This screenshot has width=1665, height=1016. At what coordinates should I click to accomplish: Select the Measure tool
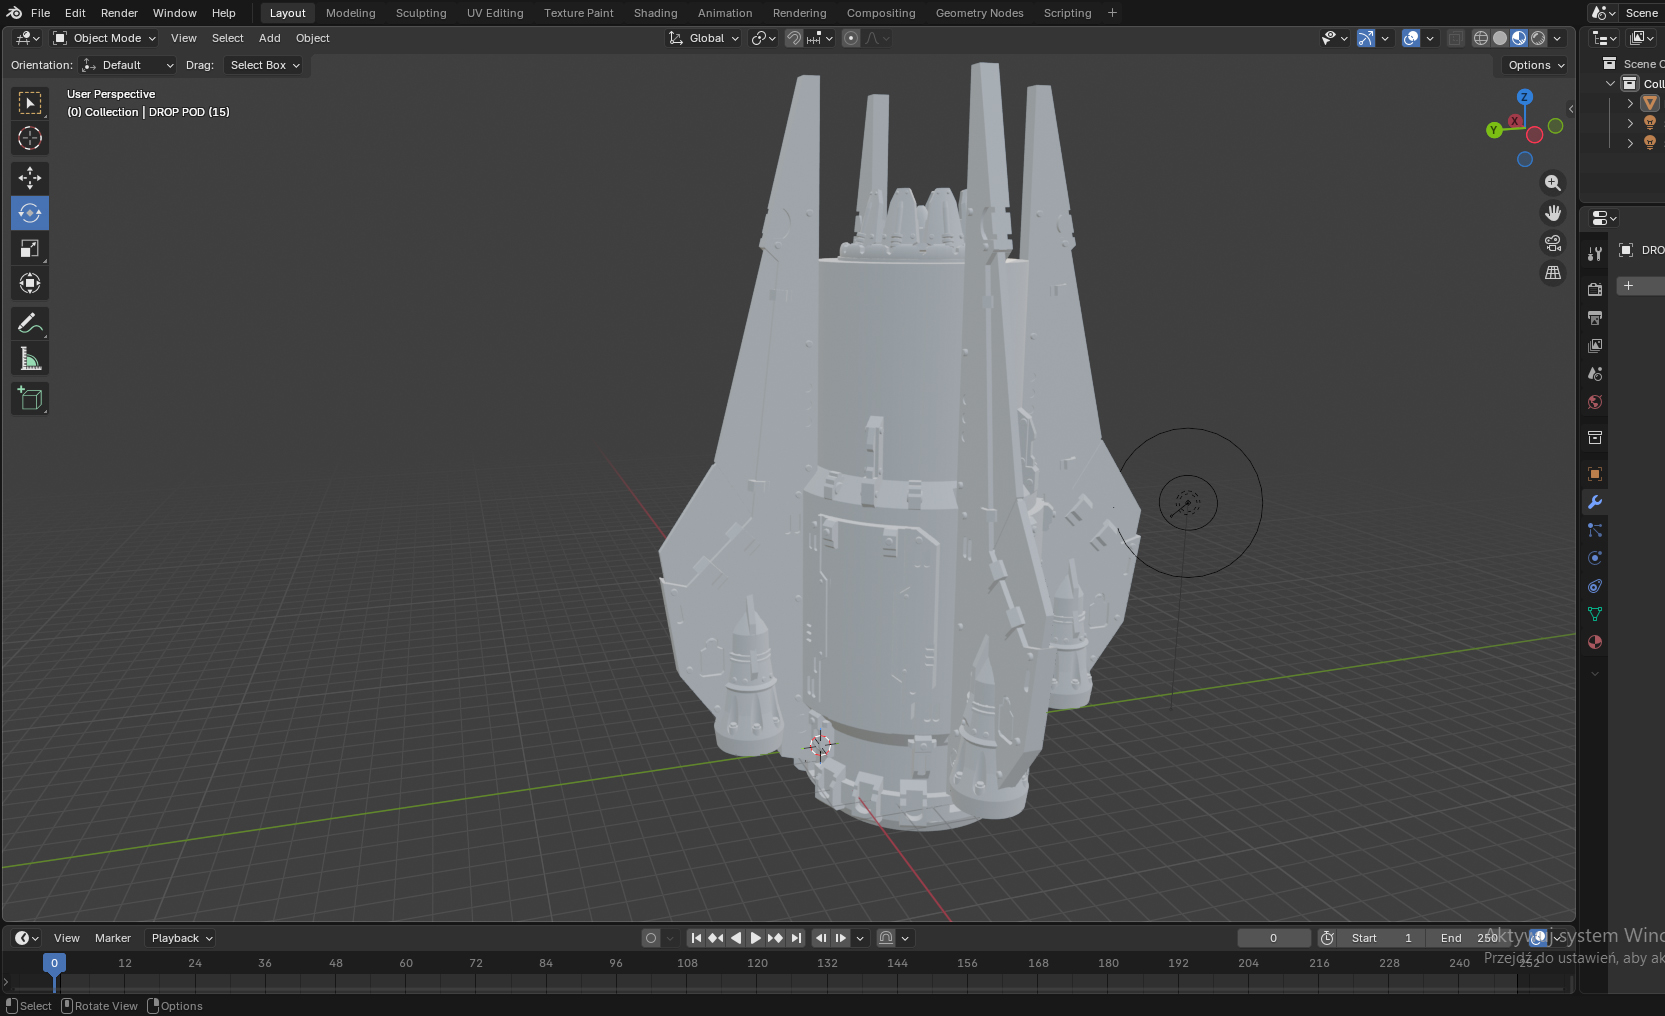pos(30,360)
